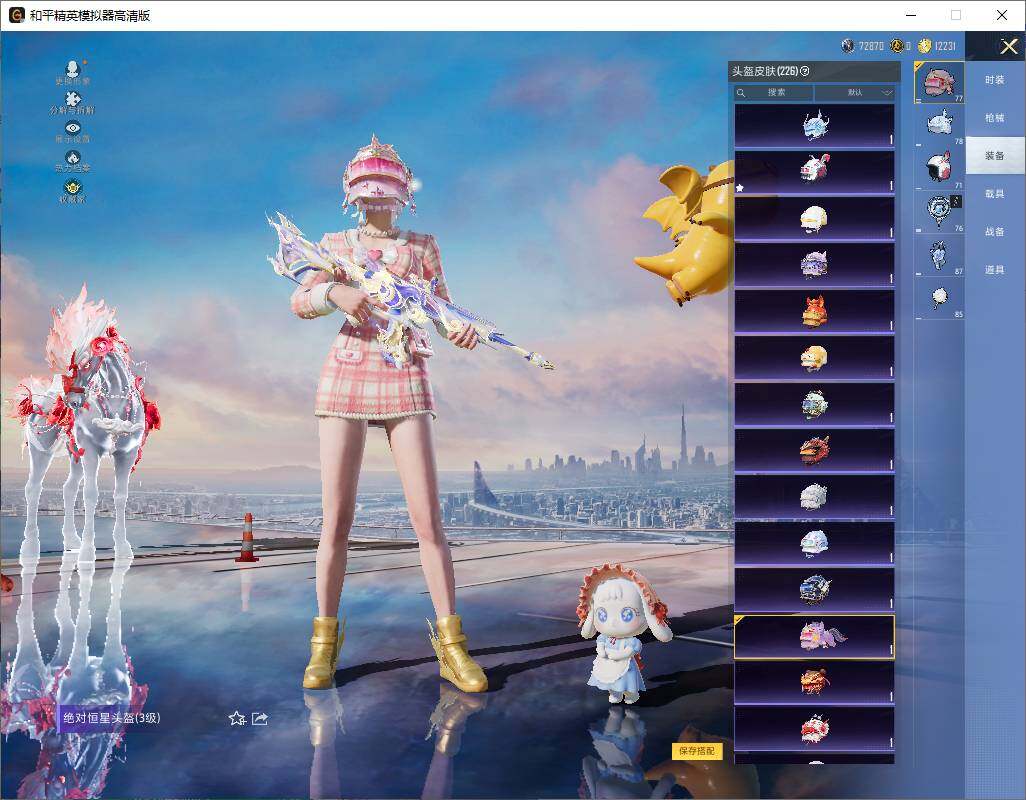Viewport: 1026px width, 800px height.
Task: Click the white-haired doll pet companion
Action: tap(623, 634)
